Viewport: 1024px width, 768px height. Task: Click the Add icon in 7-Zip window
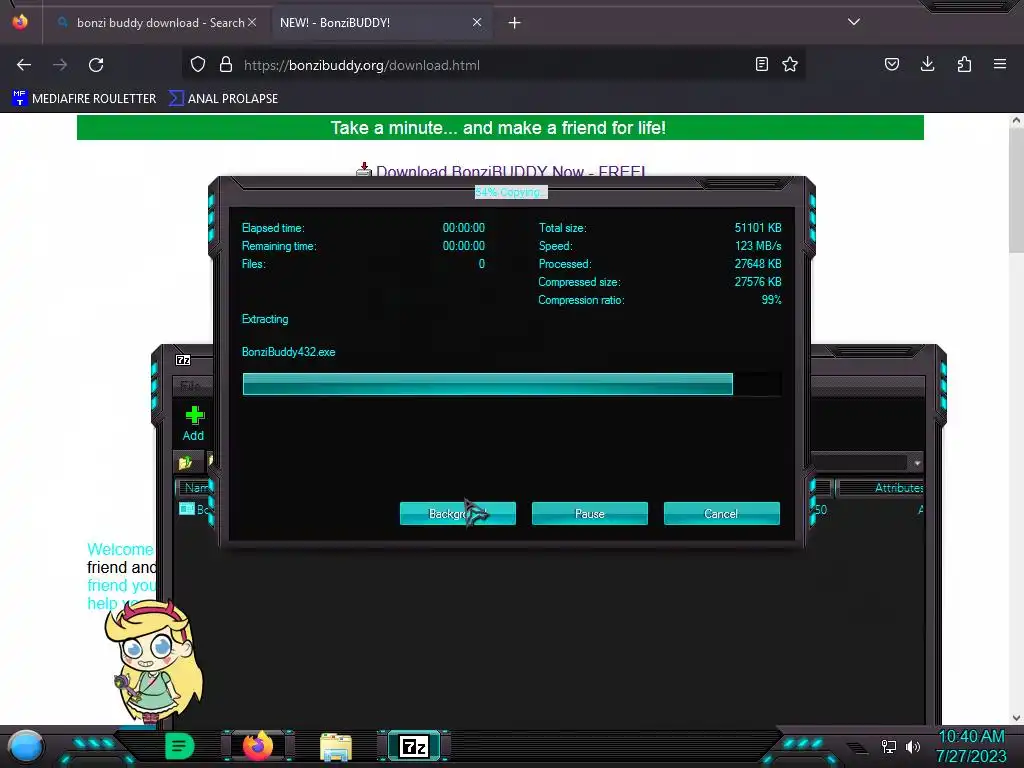point(193,424)
